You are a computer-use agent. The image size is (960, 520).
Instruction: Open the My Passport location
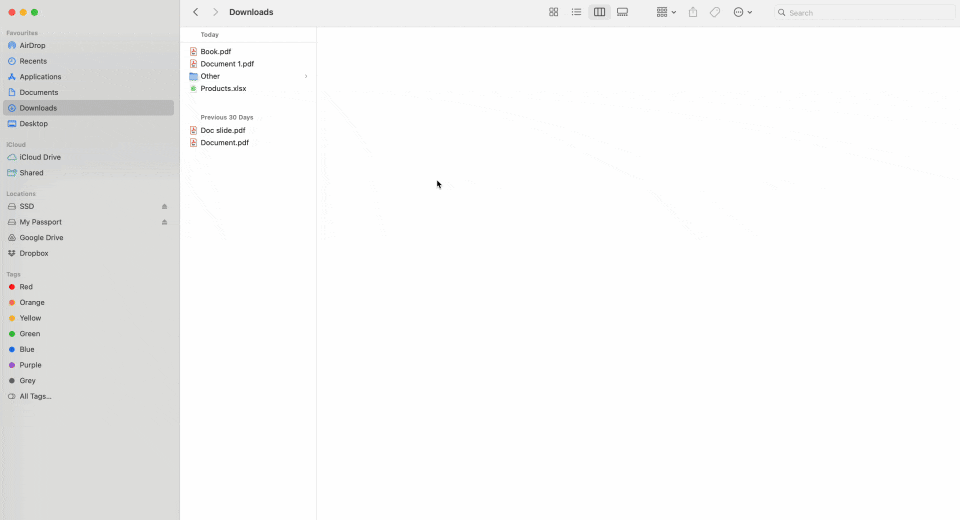tap(88, 222)
